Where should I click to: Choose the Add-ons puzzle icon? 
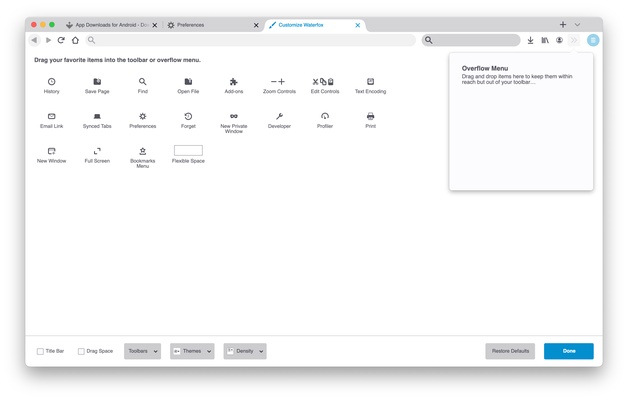(233, 82)
